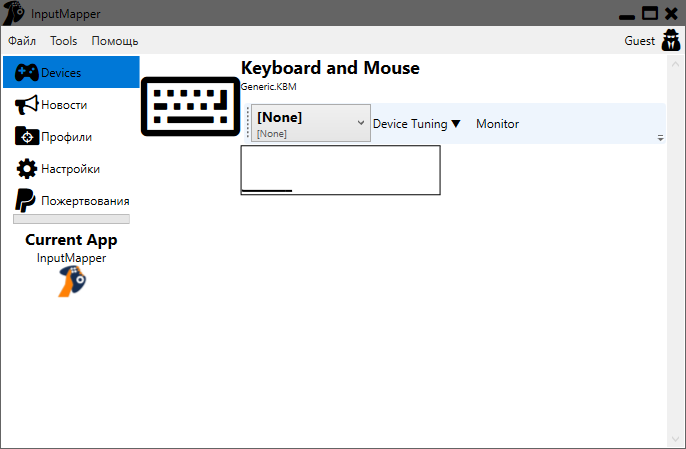Screen dimensions: 686x449
Task: Click the empty box below the profile selector
Action: click(340, 170)
